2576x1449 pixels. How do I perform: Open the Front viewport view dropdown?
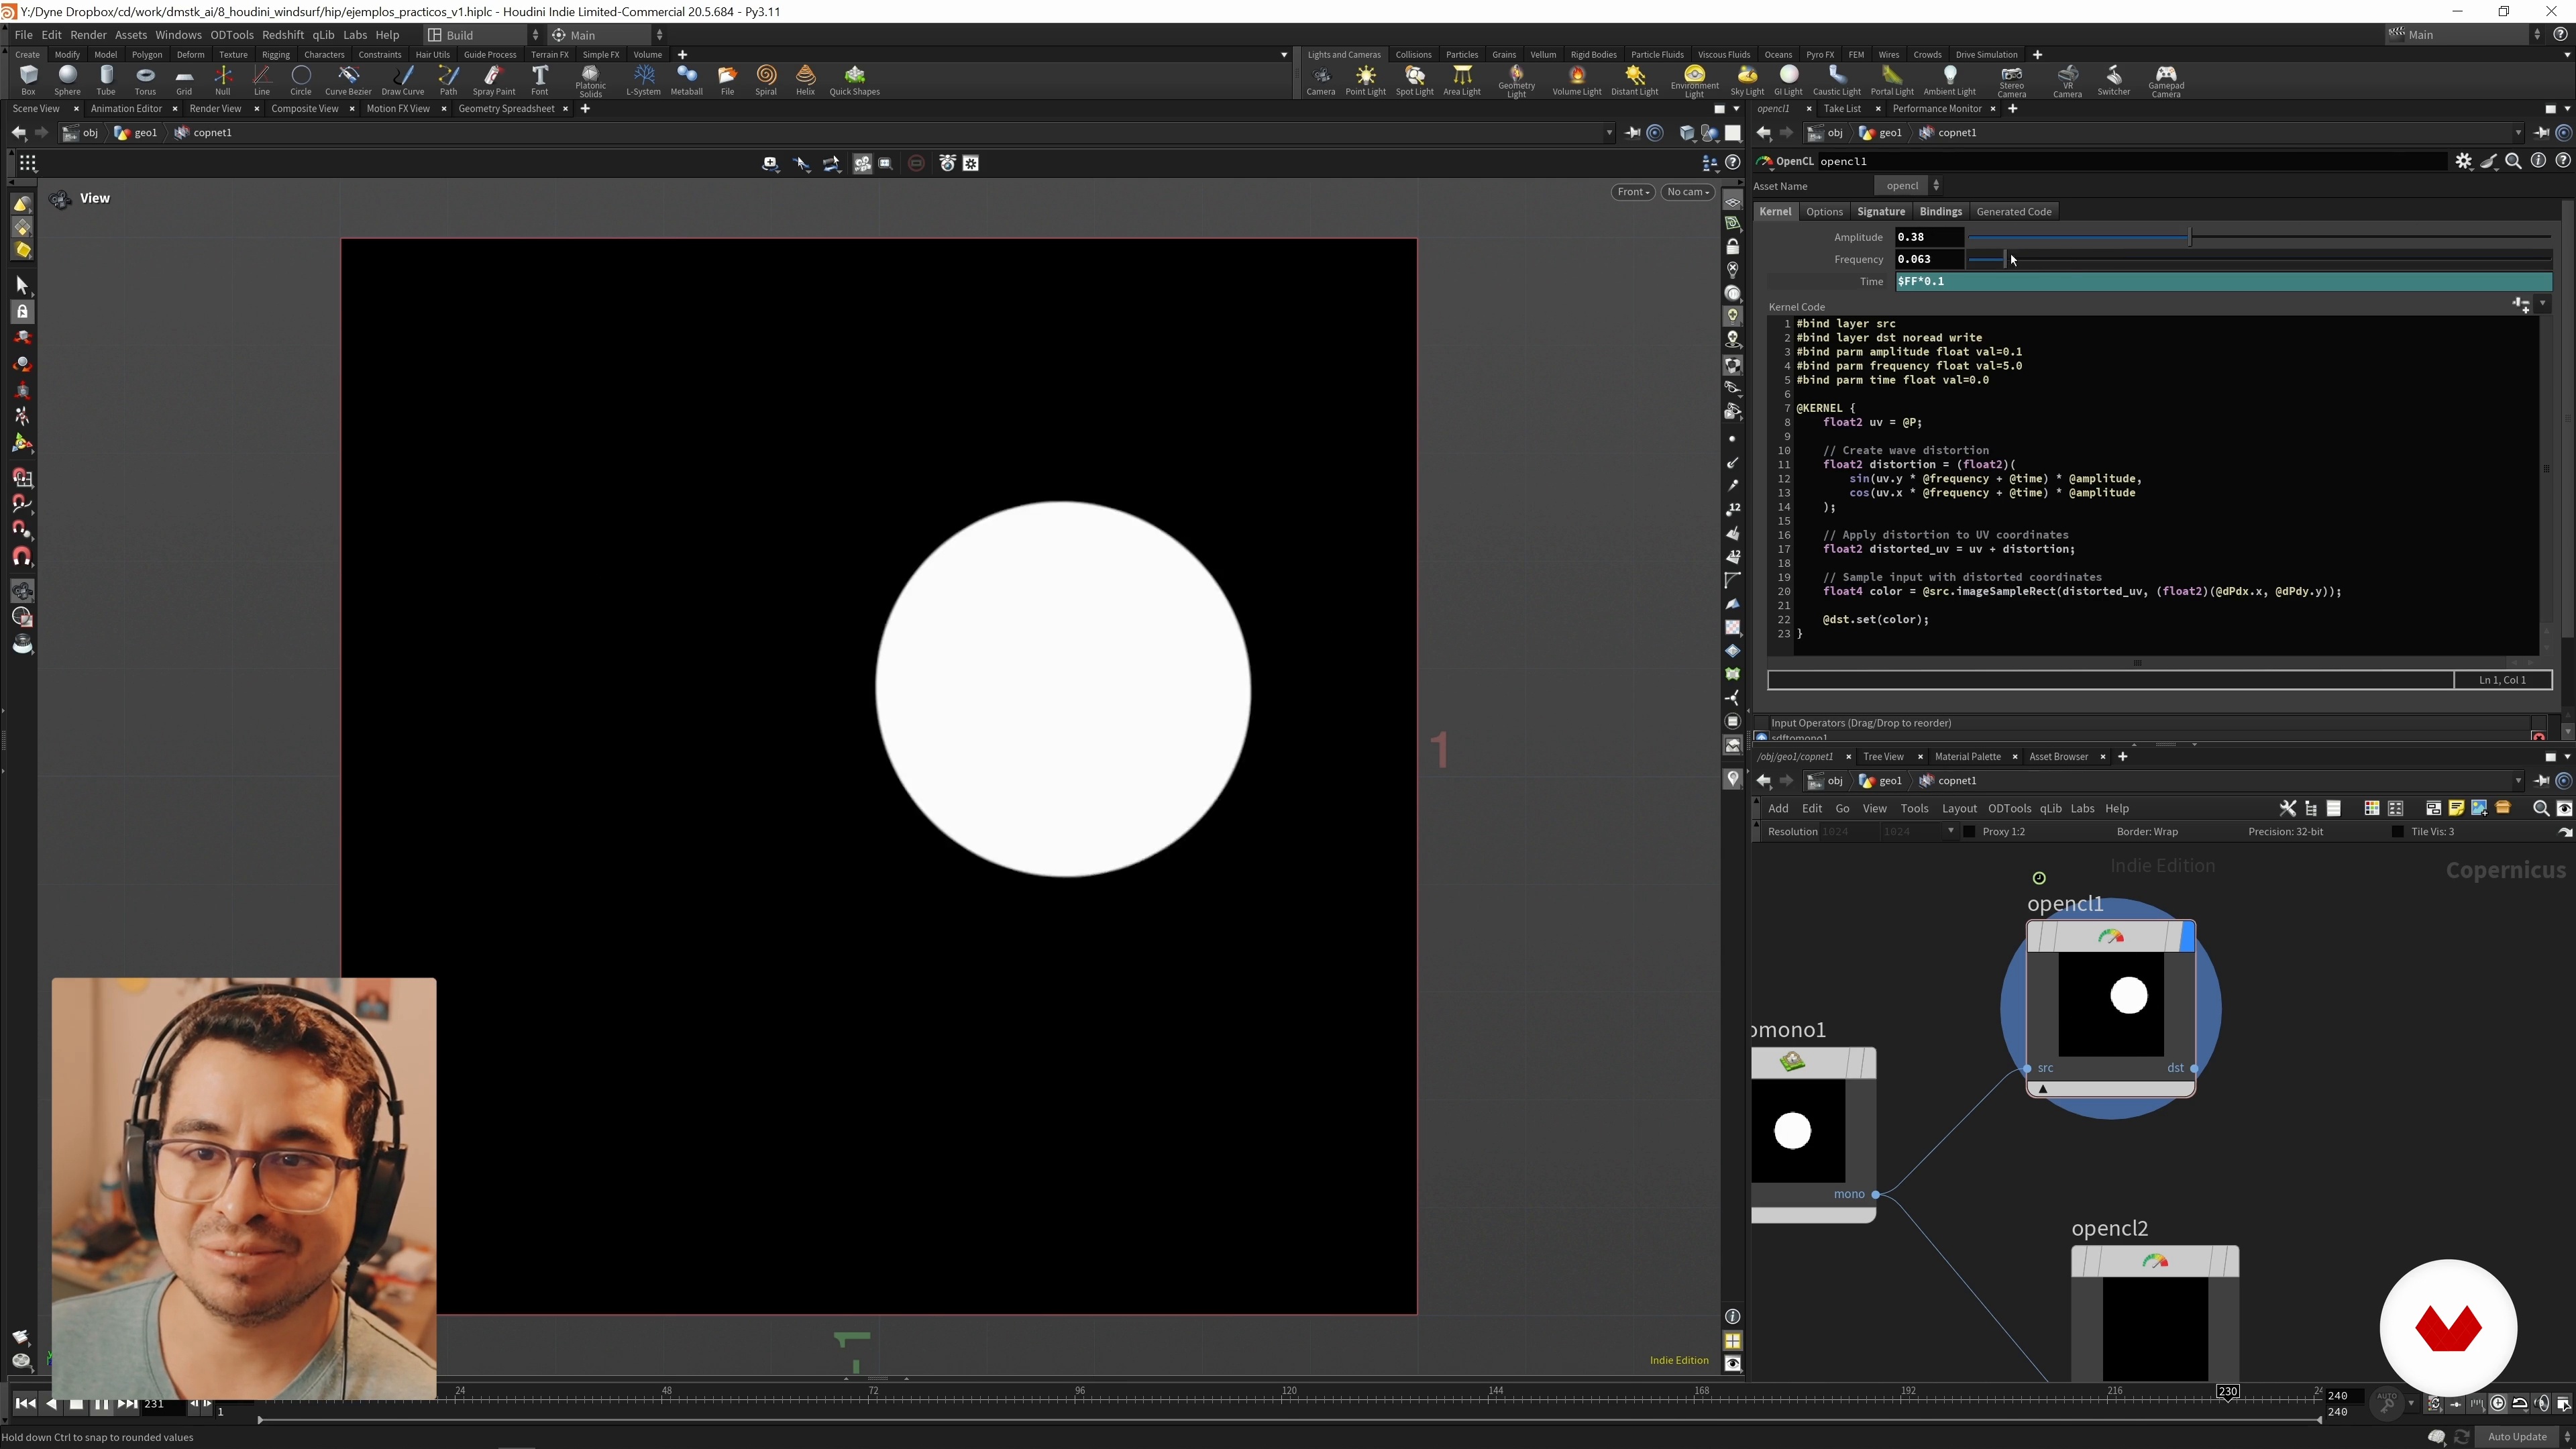pyautogui.click(x=1633, y=192)
